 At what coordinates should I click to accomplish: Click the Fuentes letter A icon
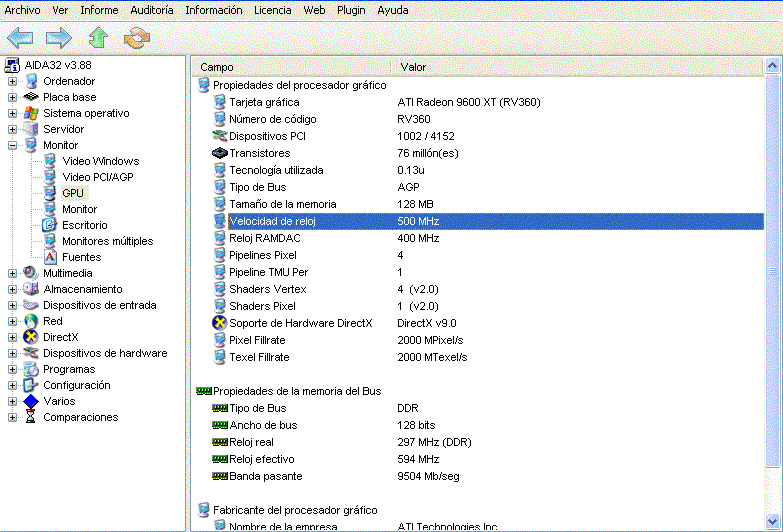(x=50, y=257)
